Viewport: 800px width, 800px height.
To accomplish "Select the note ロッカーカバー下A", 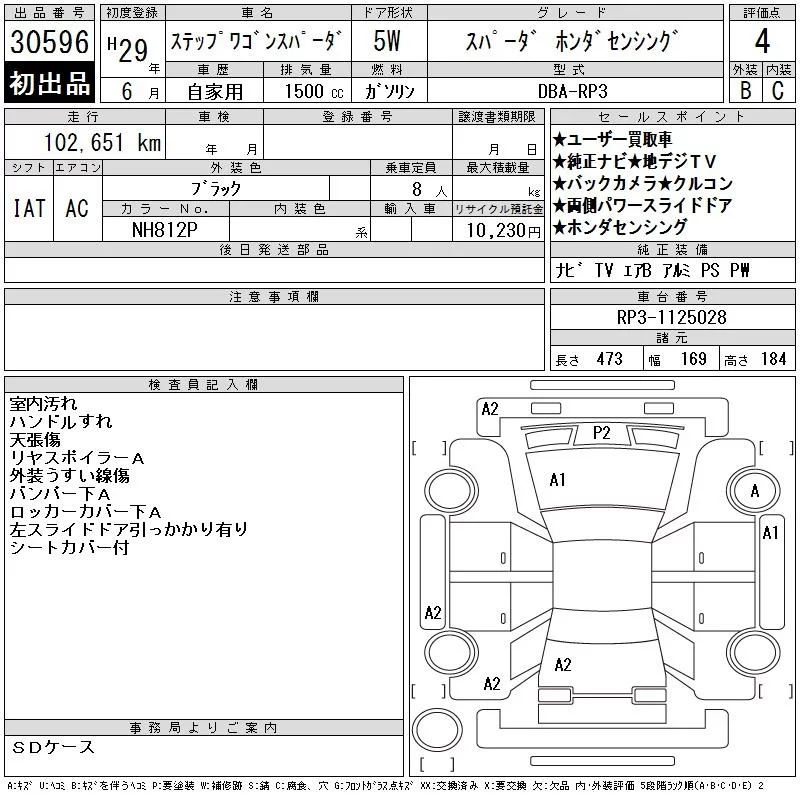I will (85, 511).
